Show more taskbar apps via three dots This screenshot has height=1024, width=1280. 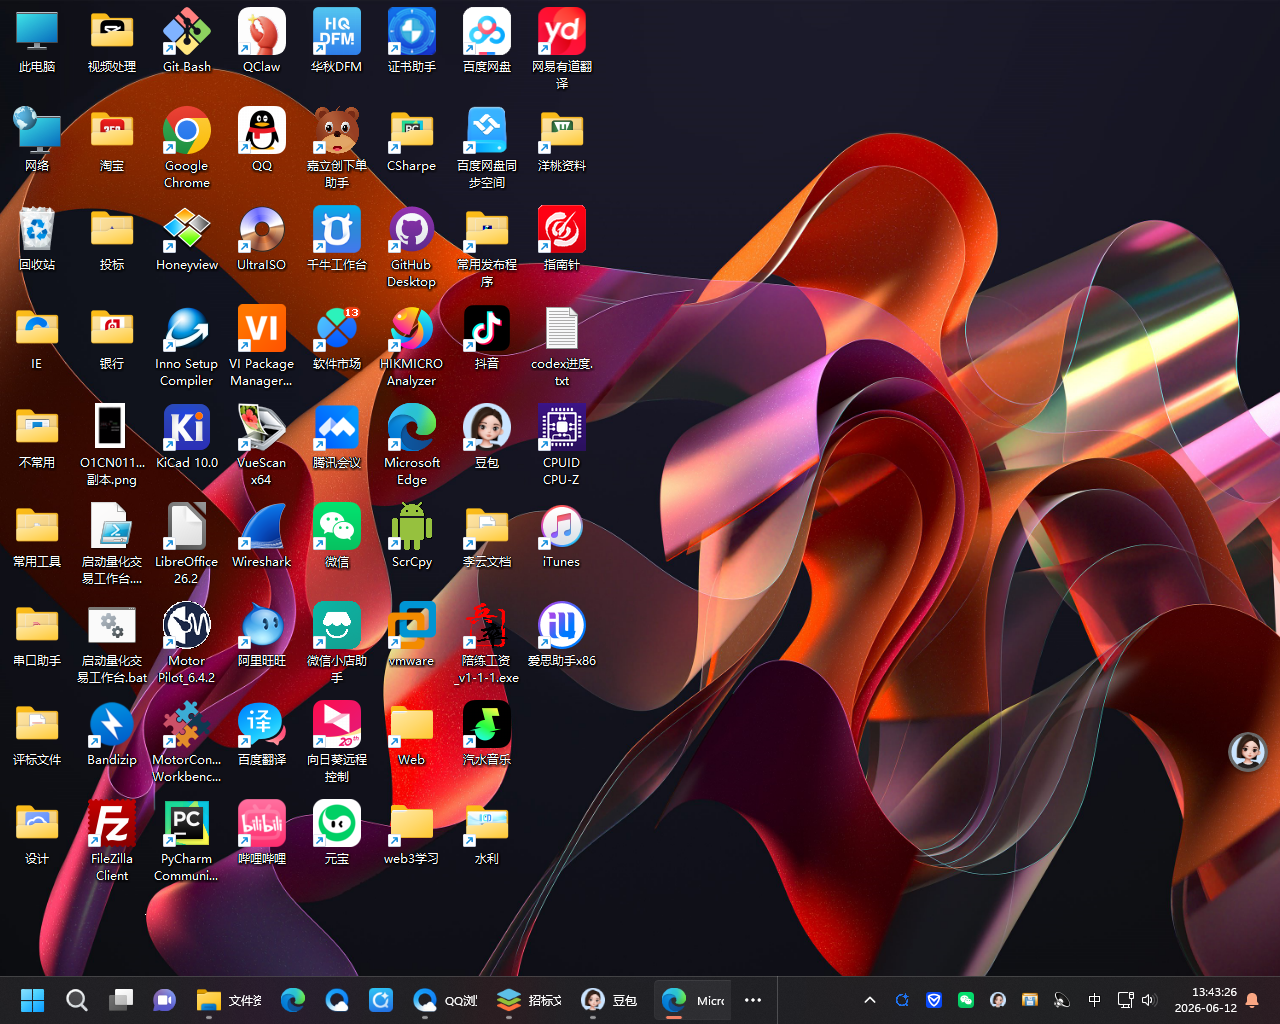pyautogui.click(x=754, y=1000)
